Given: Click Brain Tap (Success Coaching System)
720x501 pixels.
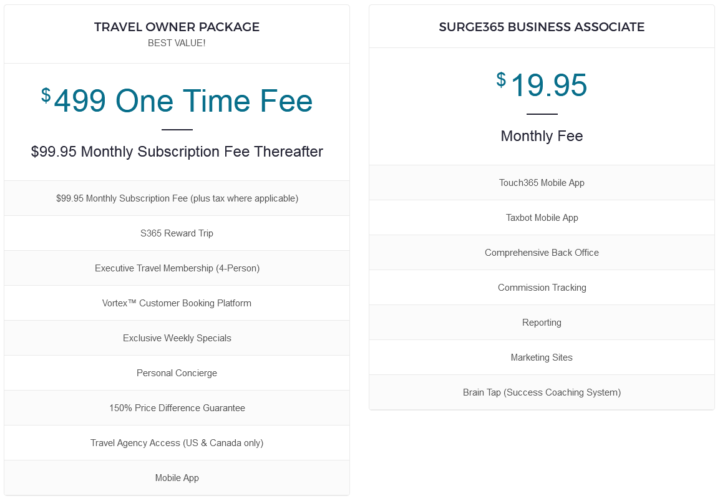Looking at the screenshot, I should [541, 392].
